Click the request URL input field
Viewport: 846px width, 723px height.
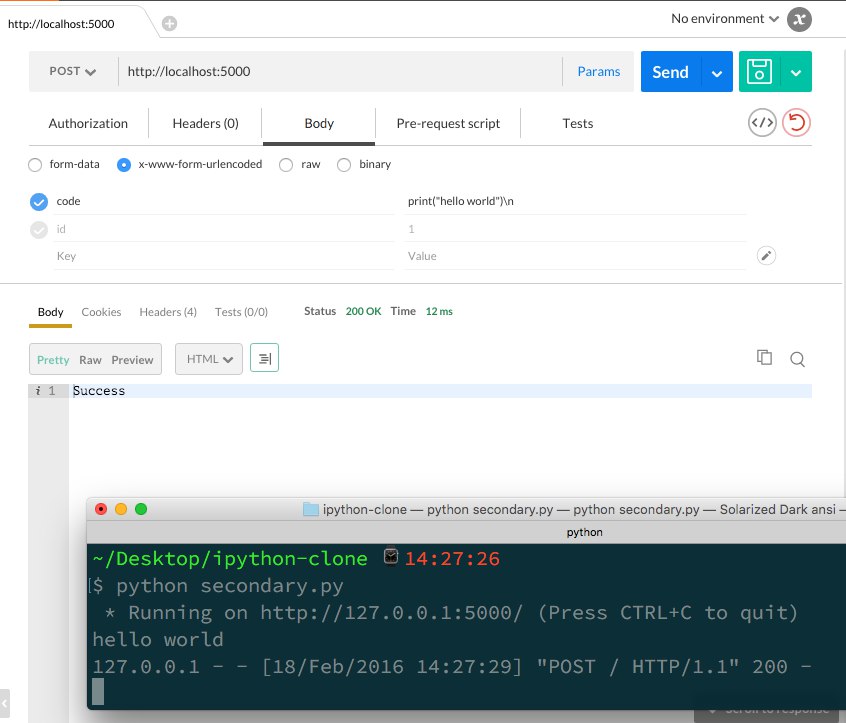[x=340, y=71]
